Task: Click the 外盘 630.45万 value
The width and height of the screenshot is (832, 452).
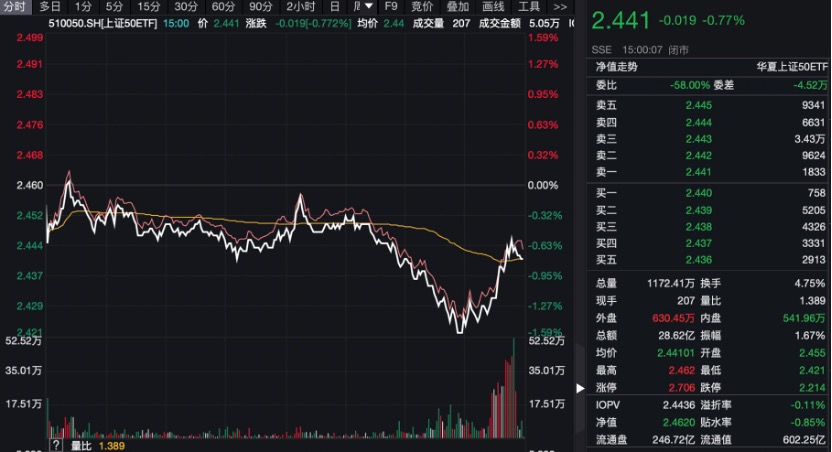Action: [x=673, y=318]
